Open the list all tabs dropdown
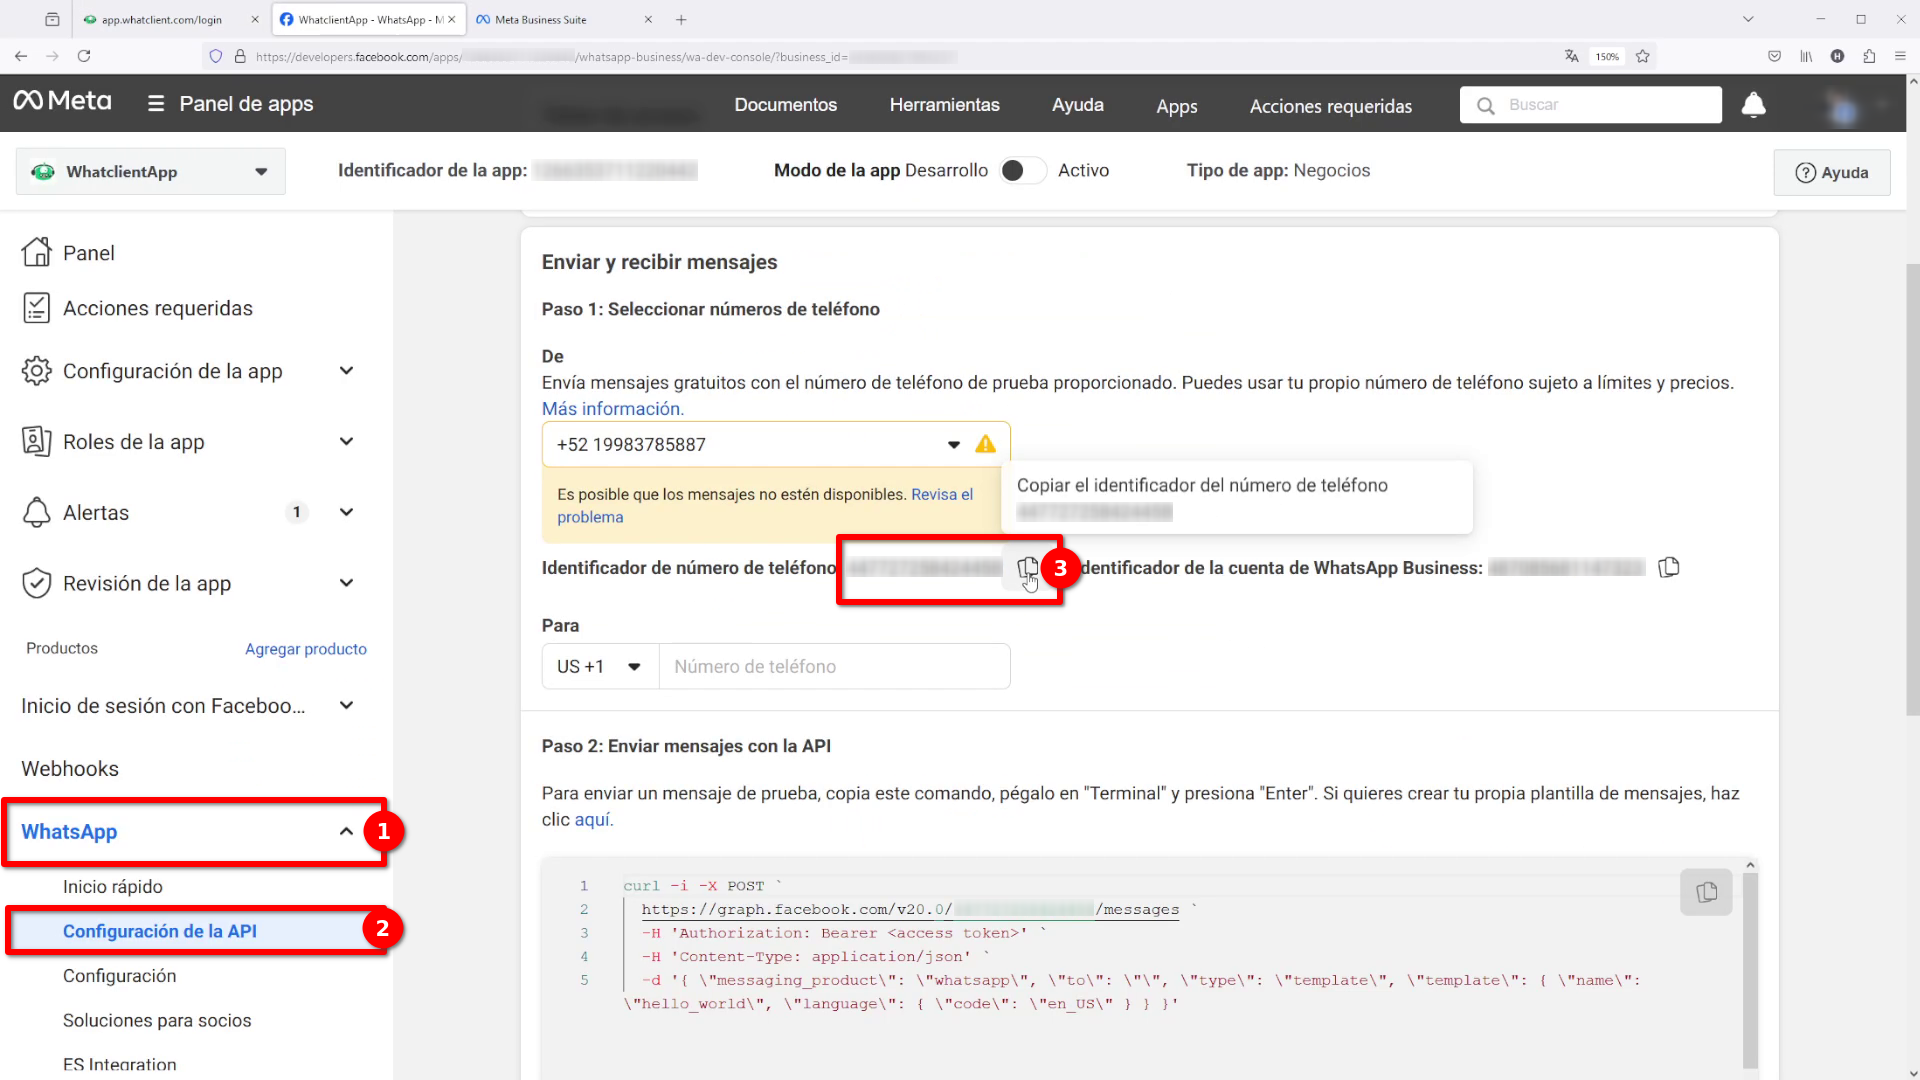 pos(1748,19)
